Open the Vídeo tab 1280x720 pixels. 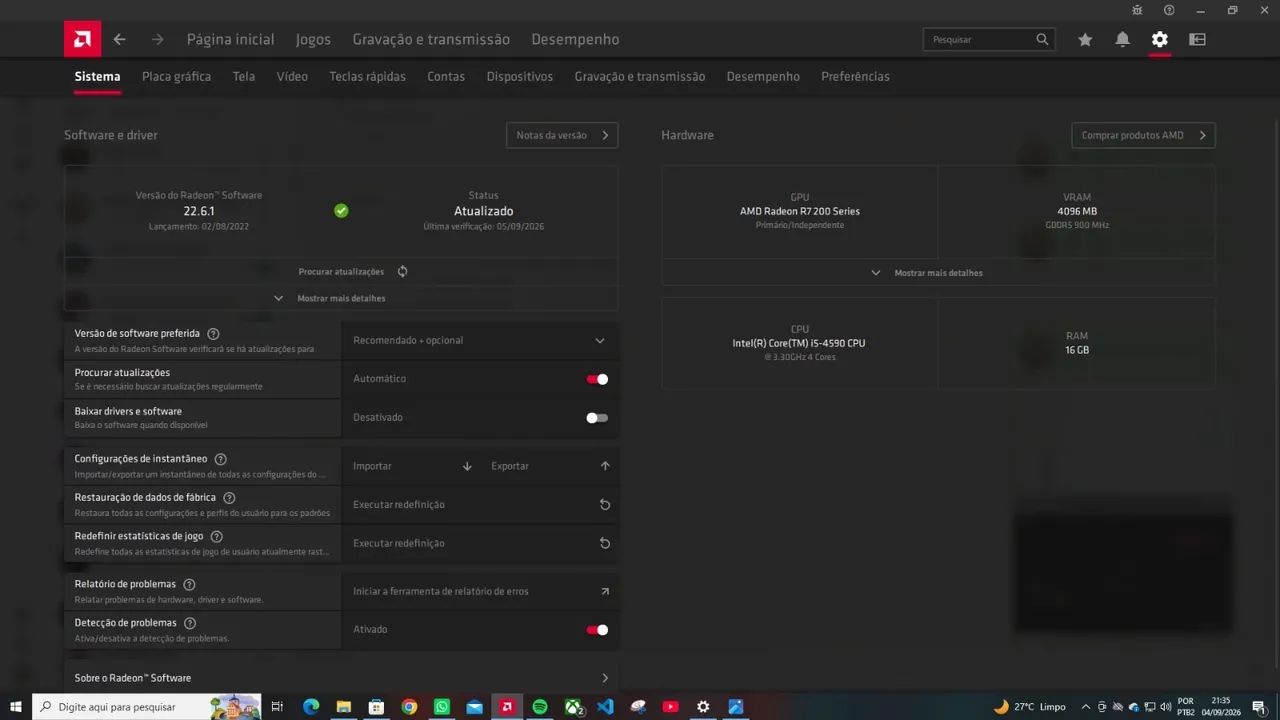click(x=292, y=76)
